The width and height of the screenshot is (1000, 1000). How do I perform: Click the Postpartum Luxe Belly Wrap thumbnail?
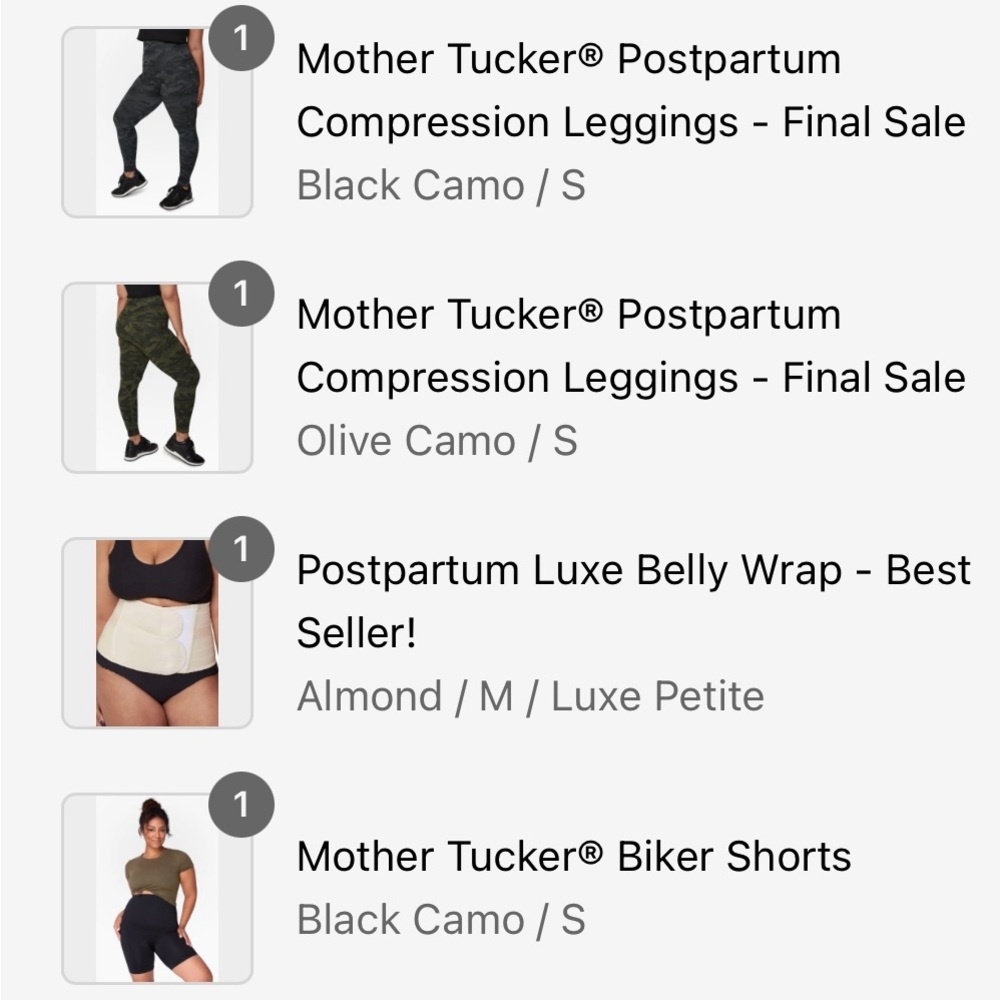tap(155, 630)
